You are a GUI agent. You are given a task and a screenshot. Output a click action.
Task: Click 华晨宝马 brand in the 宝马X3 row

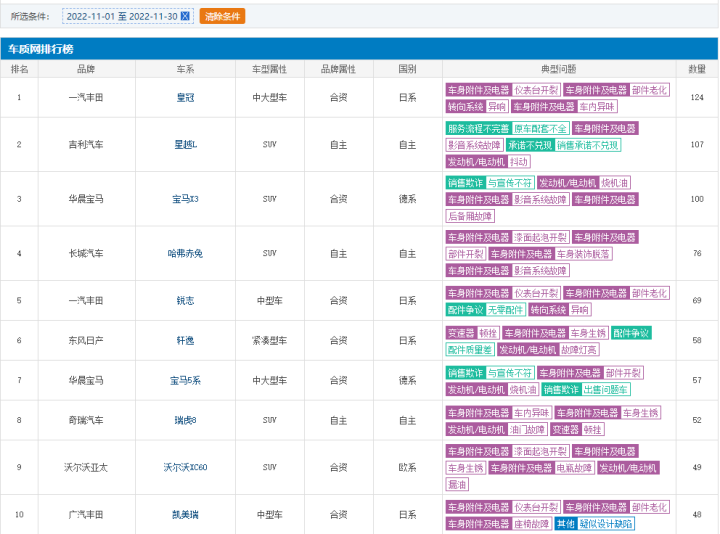[86, 199]
